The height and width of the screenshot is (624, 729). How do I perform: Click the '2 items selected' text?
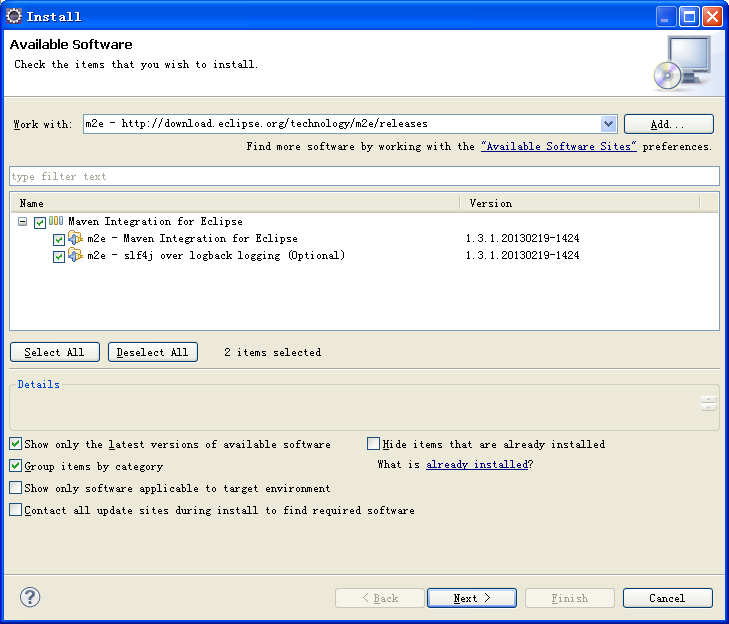tap(272, 352)
